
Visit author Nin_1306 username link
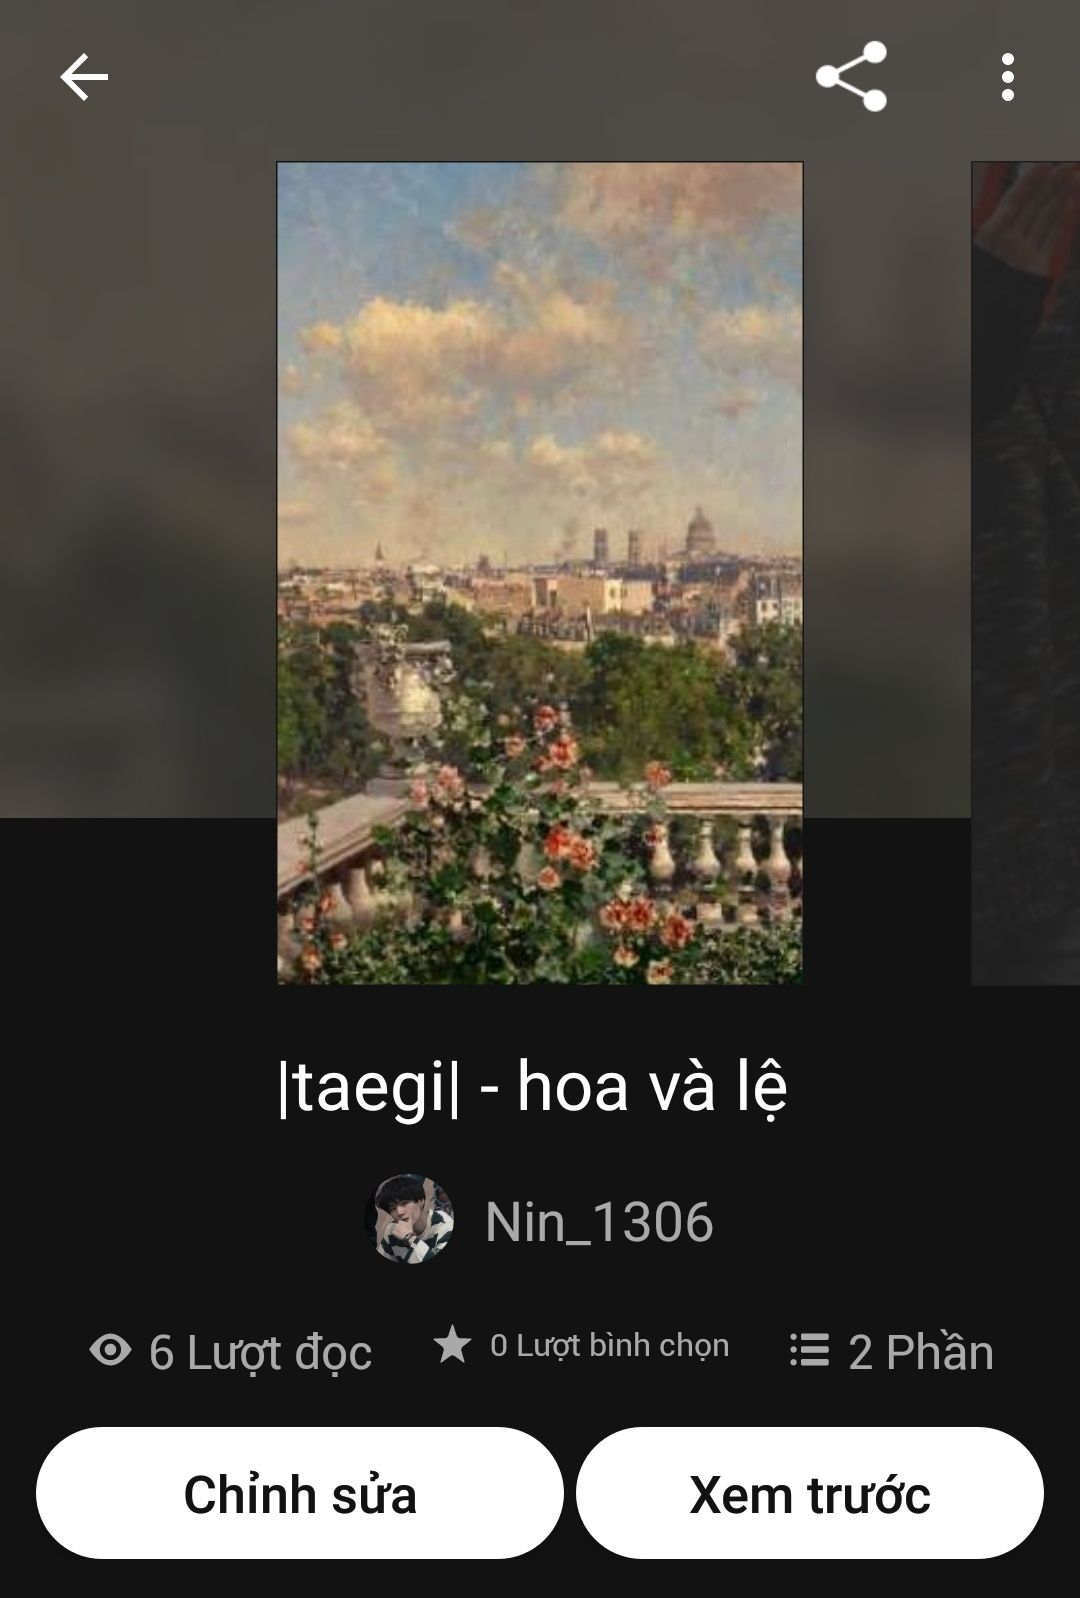click(599, 1221)
